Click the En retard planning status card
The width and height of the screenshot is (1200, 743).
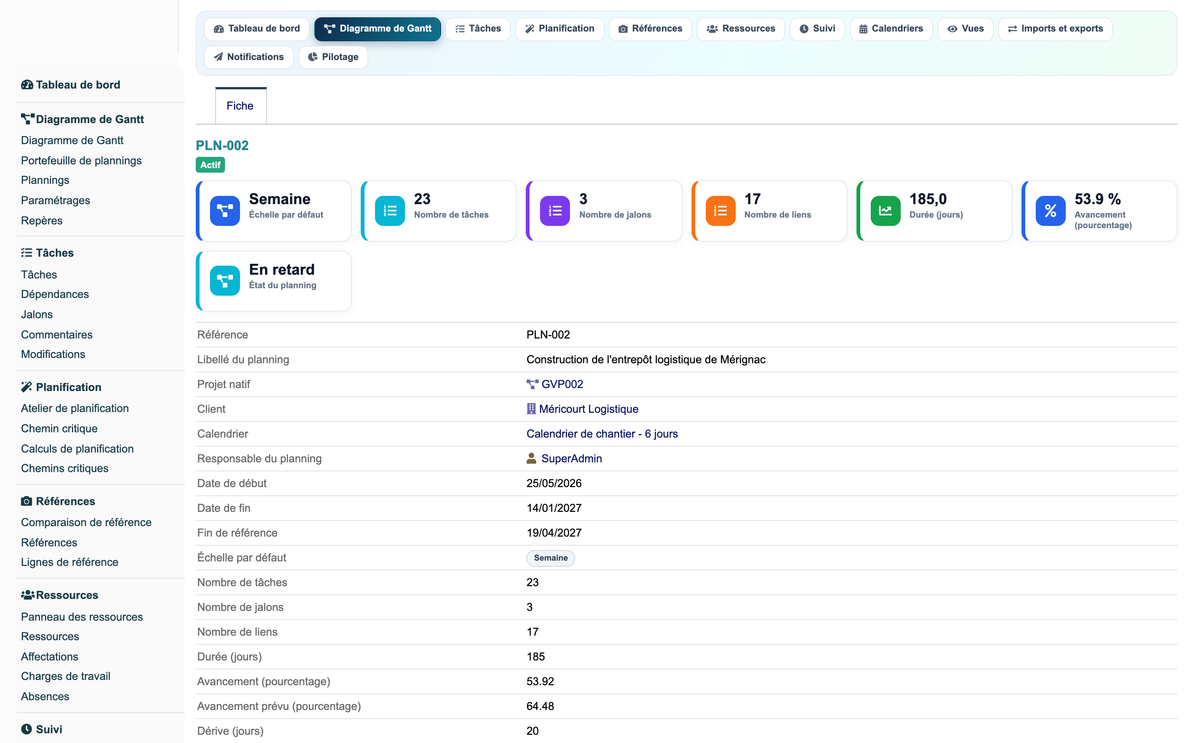coord(274,281)
